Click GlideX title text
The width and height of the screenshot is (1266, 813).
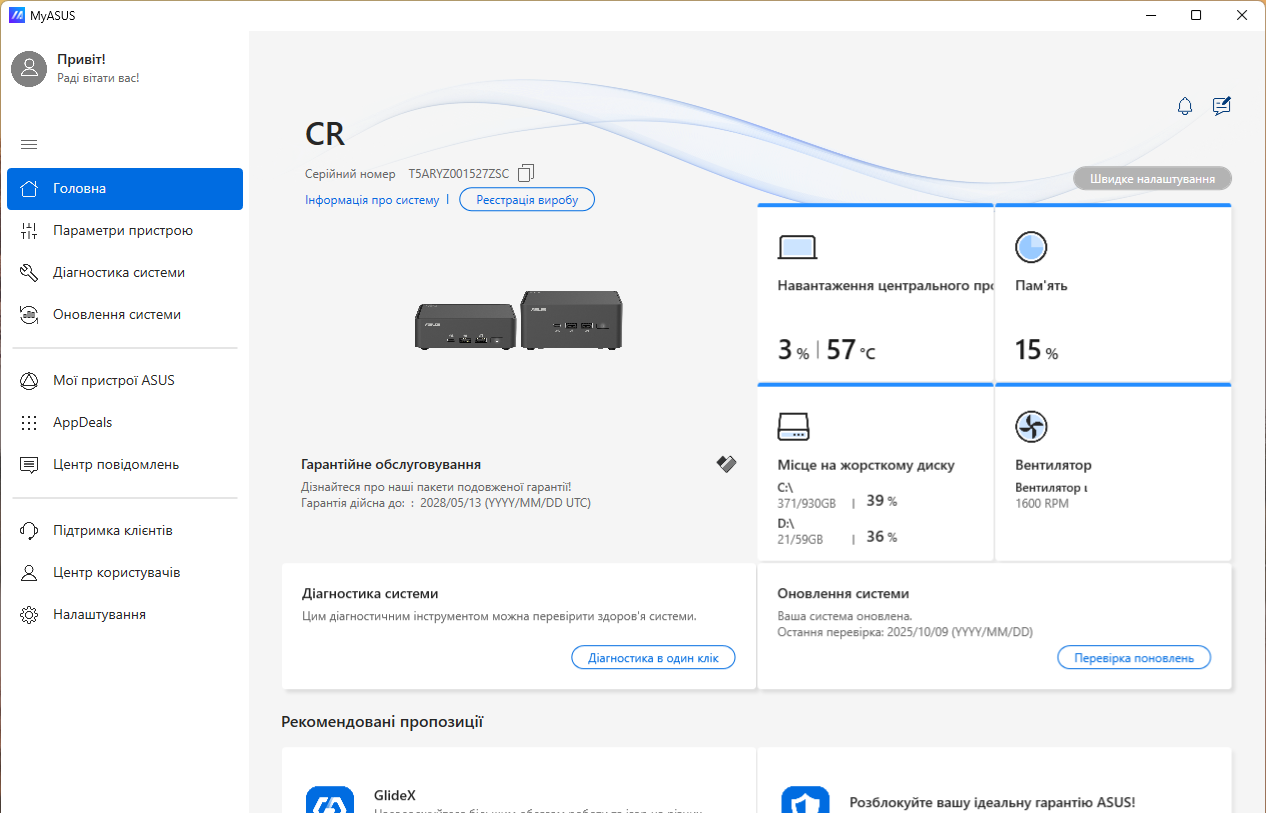click(395, 796)
